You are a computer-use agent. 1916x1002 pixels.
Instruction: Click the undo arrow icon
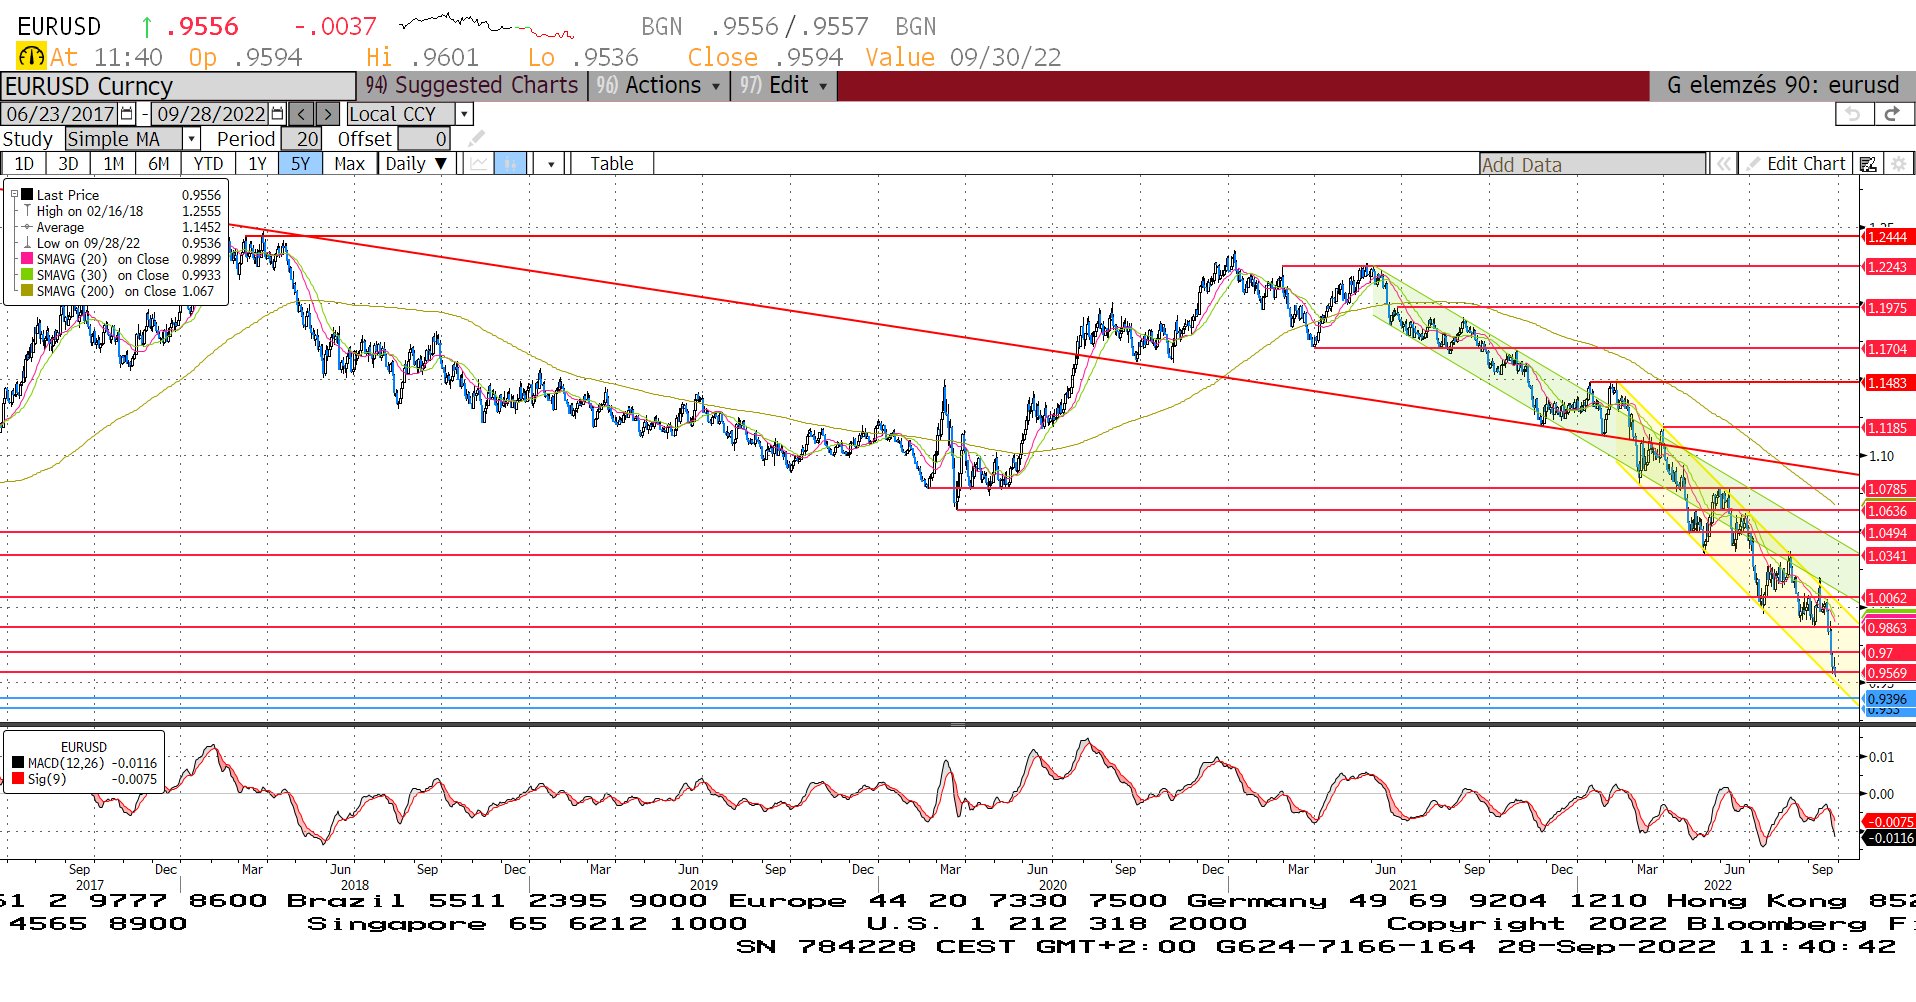[x=1853, y=114]
